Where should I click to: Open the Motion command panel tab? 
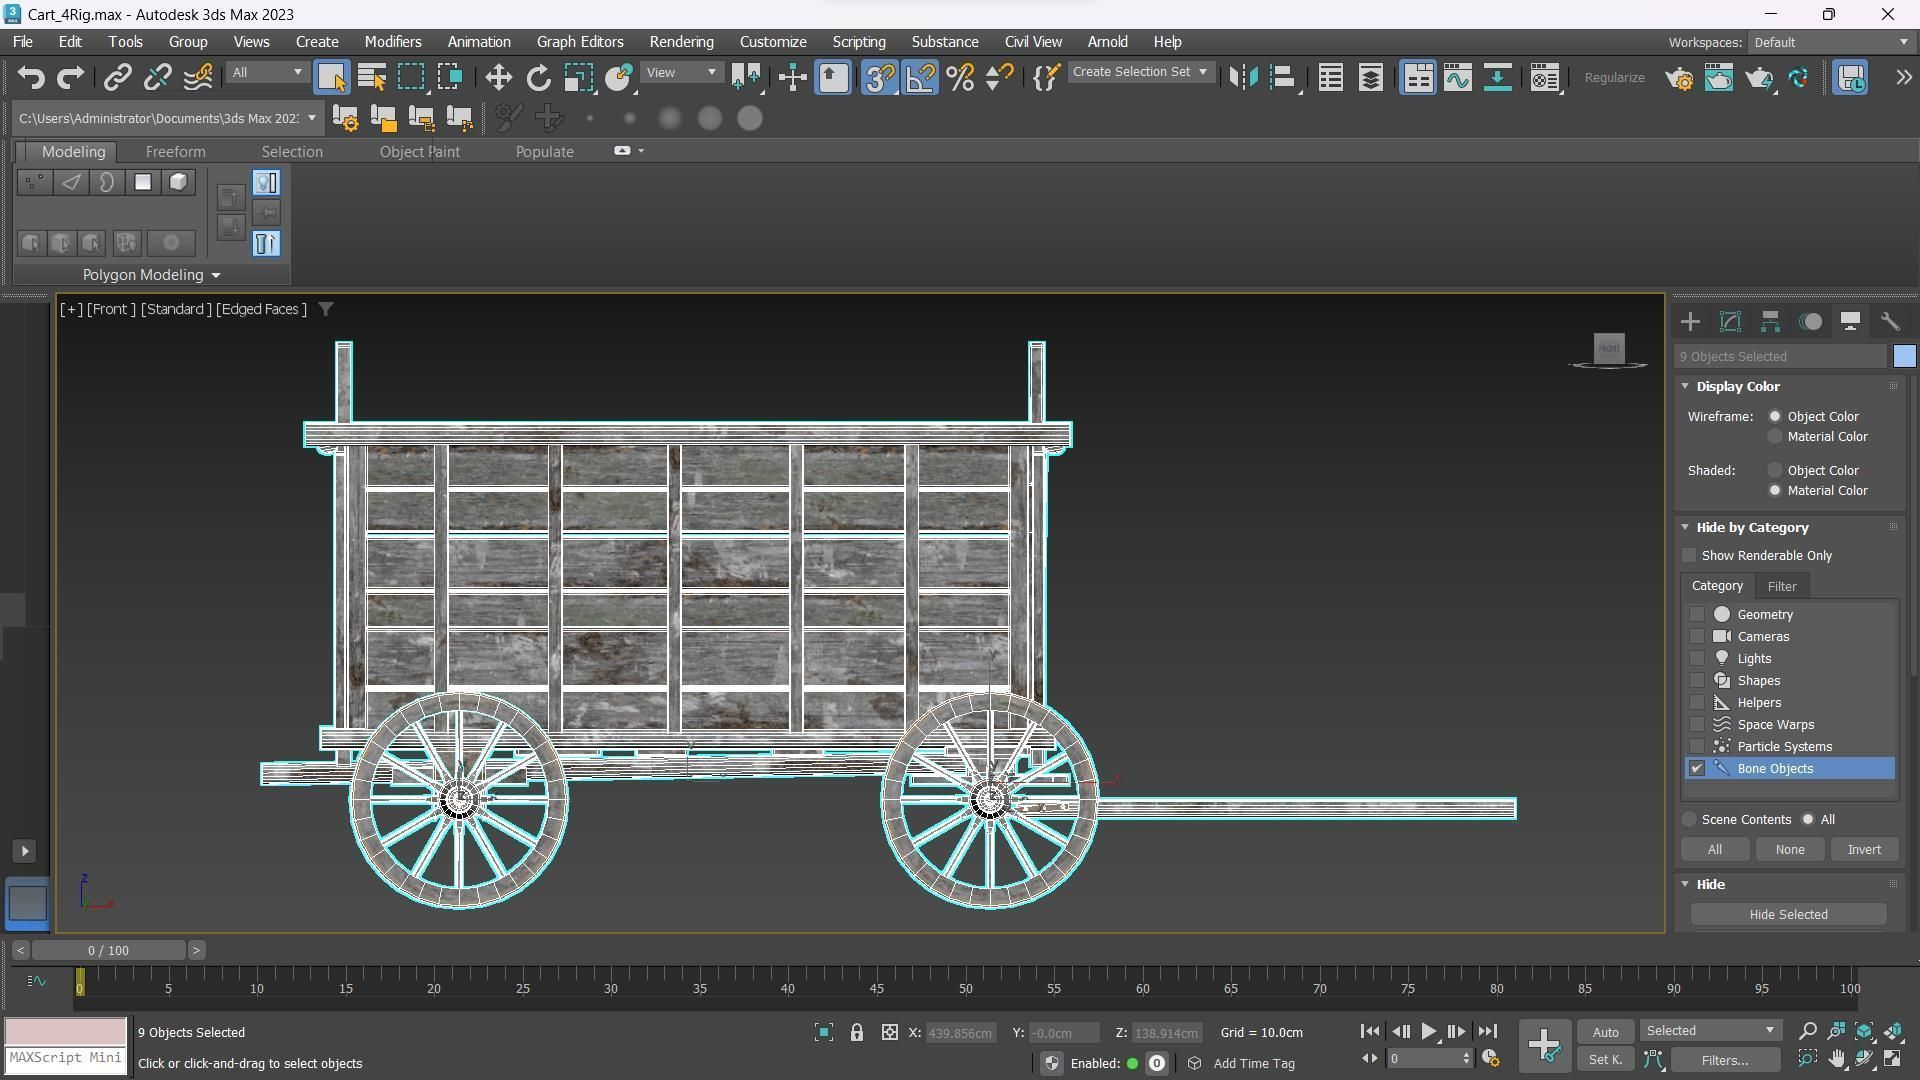1810,322
